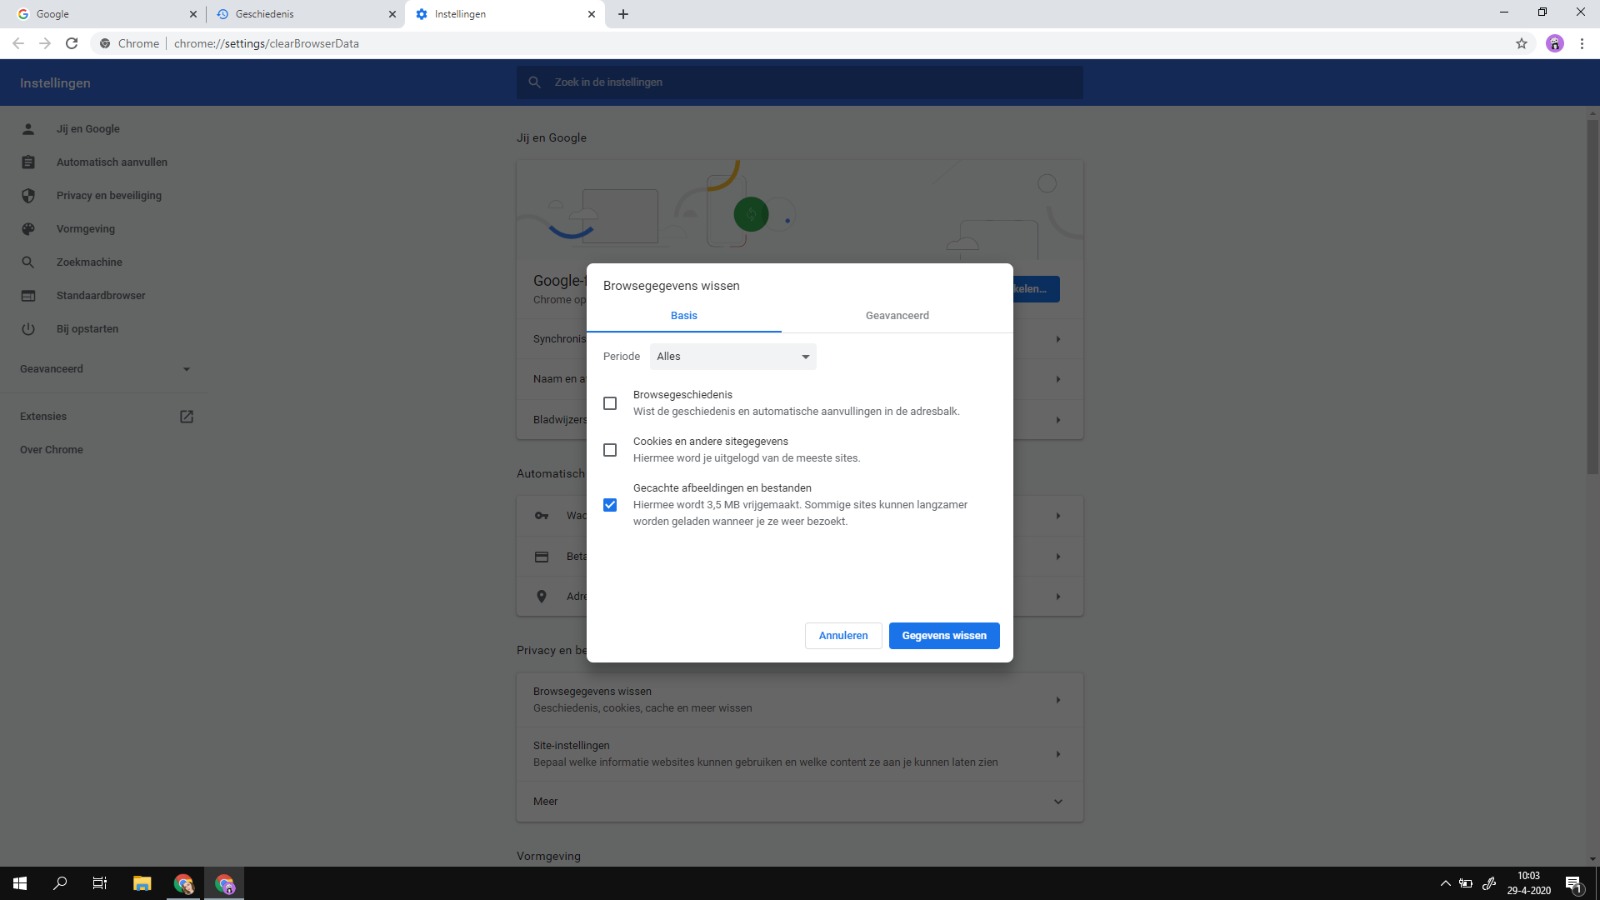Viewport: 1600px width, 900px height.
Task: Bookmark this page with star icon
Action: [1522, 43]
